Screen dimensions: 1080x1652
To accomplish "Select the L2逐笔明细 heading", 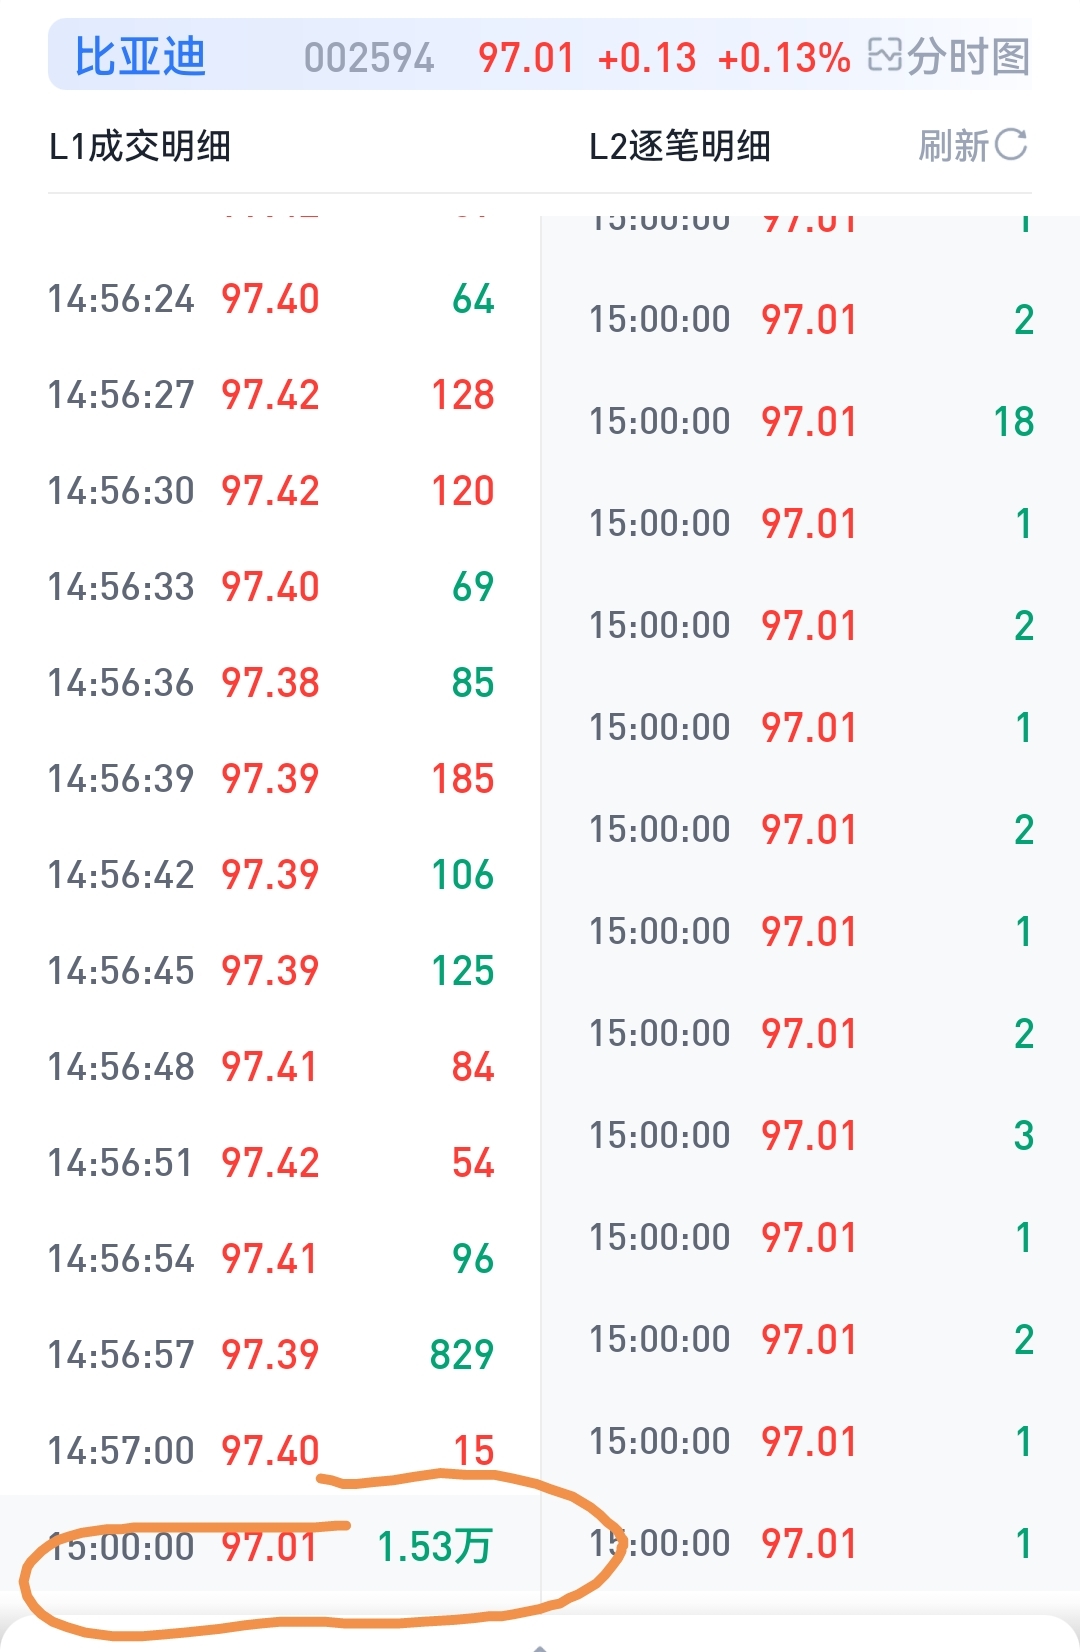I will [680, 147].
